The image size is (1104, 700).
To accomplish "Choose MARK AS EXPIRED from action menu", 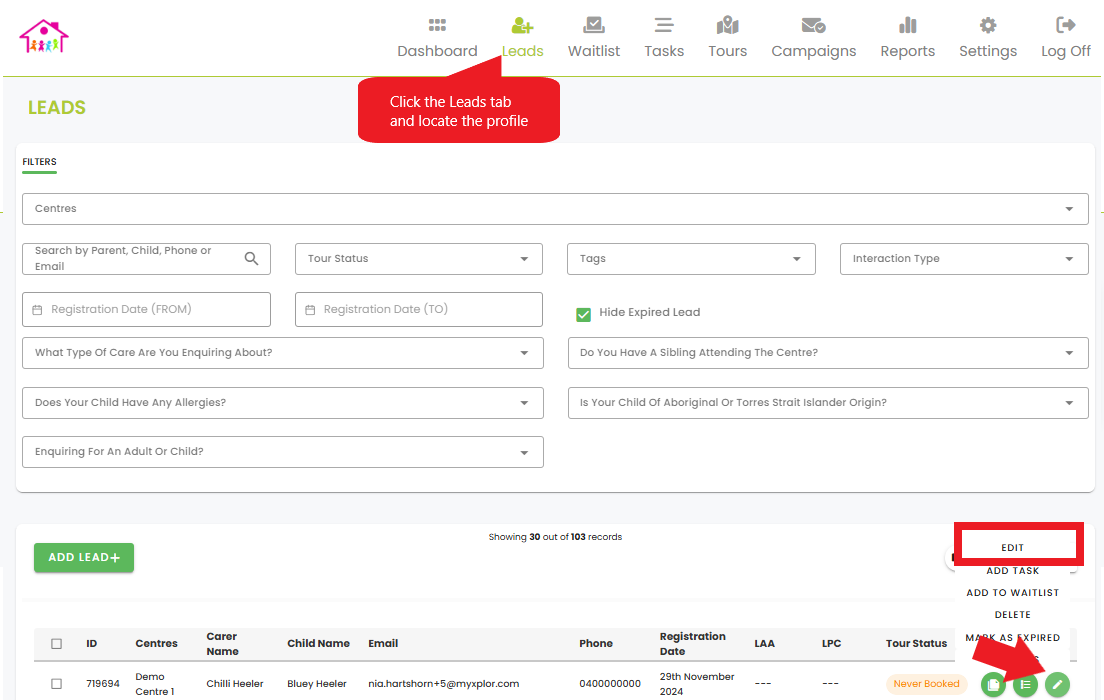I will coord(1012,637).
